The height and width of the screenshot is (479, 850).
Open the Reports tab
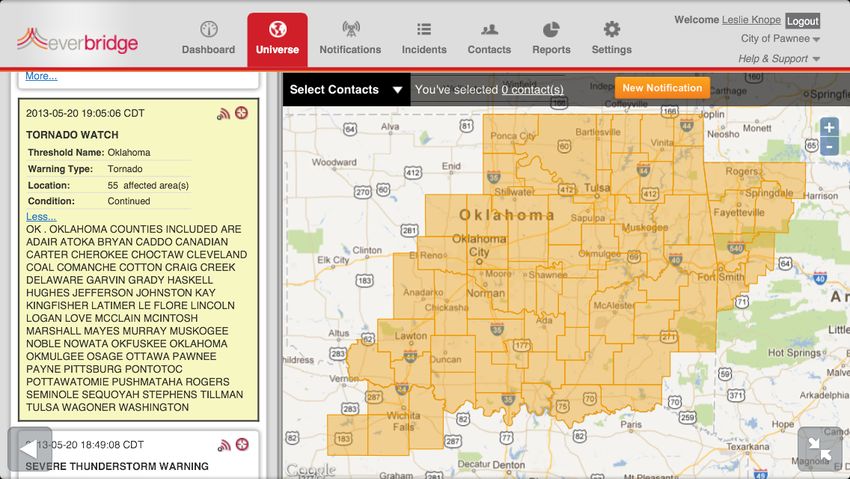tap(551, 38)
